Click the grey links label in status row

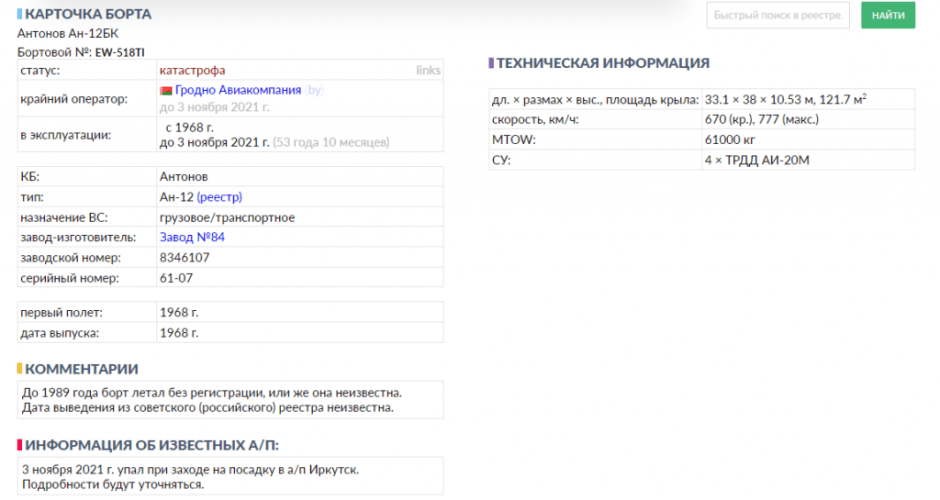[x=428, y=70]
